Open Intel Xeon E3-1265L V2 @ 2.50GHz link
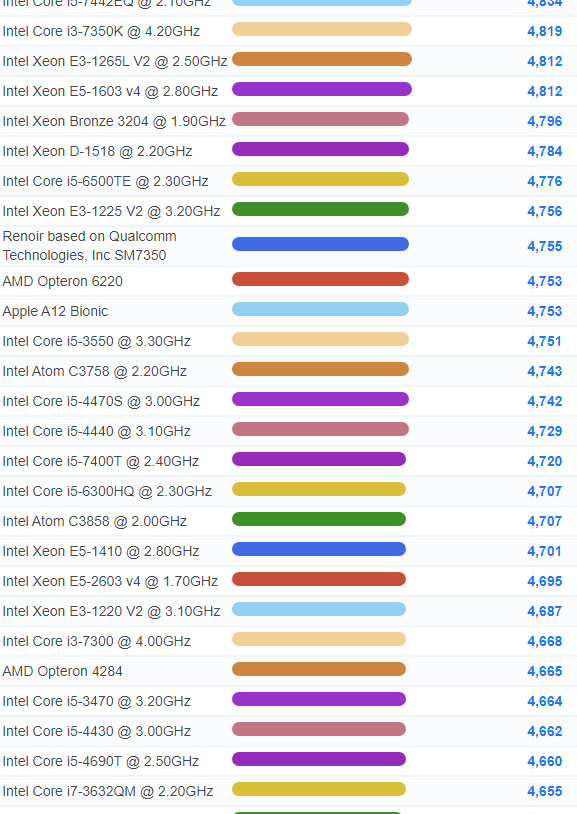This screenshot has width=577, height=814. [x=115, y=61]
